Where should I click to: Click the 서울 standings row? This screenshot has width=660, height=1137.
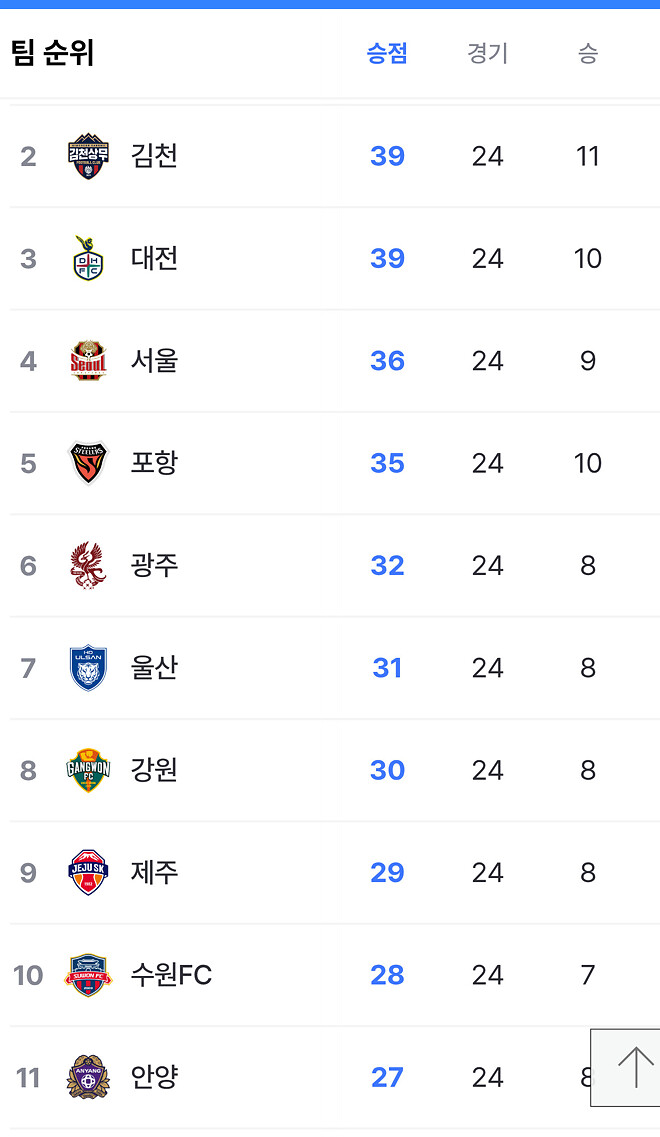tap(155, 361)
